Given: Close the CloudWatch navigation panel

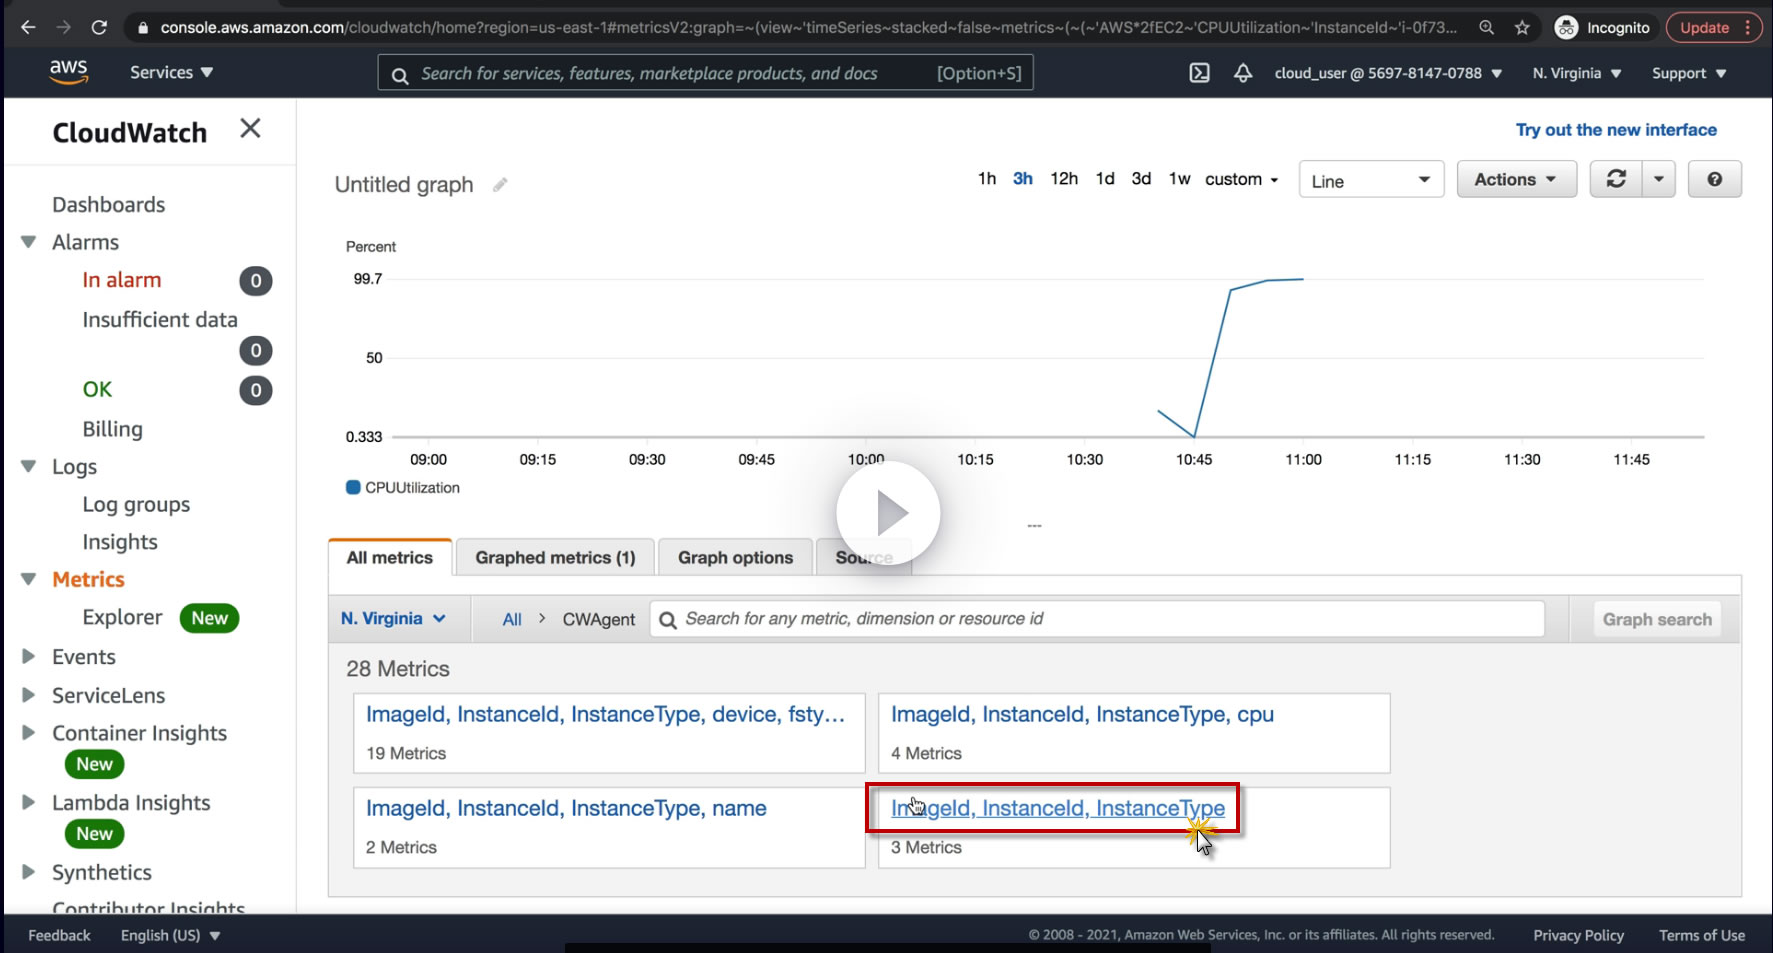Looking at the screenshot, I should pyautogui.click(x=250, y=128).
